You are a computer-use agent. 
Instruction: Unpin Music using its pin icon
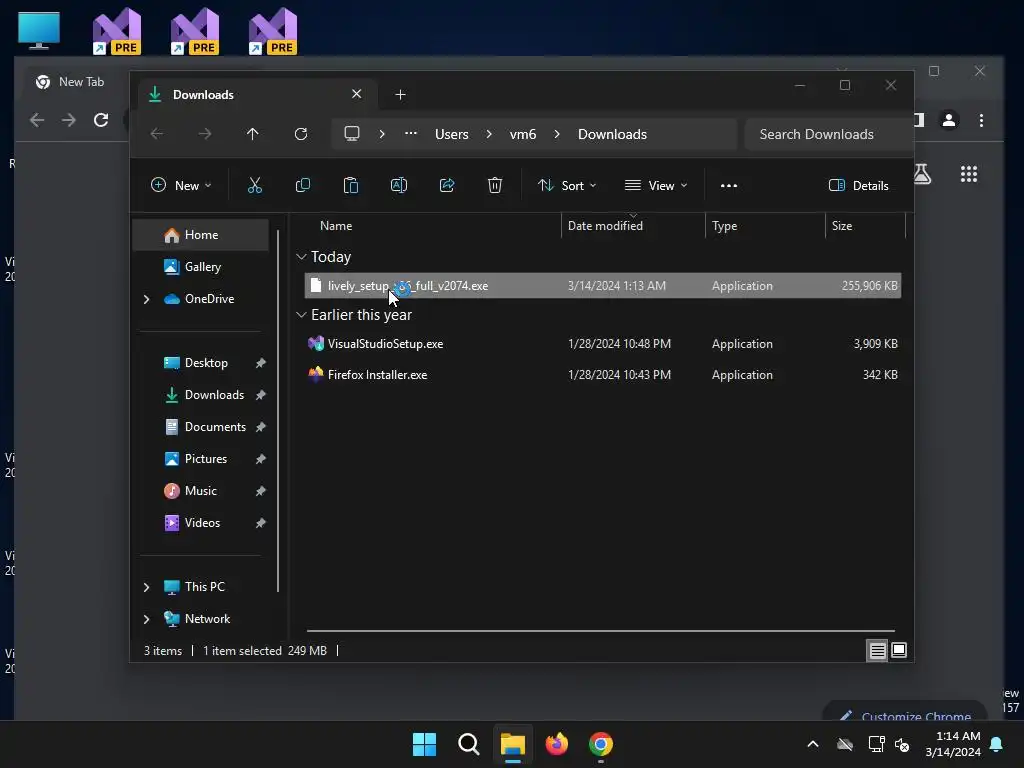(x=261, y=491)
